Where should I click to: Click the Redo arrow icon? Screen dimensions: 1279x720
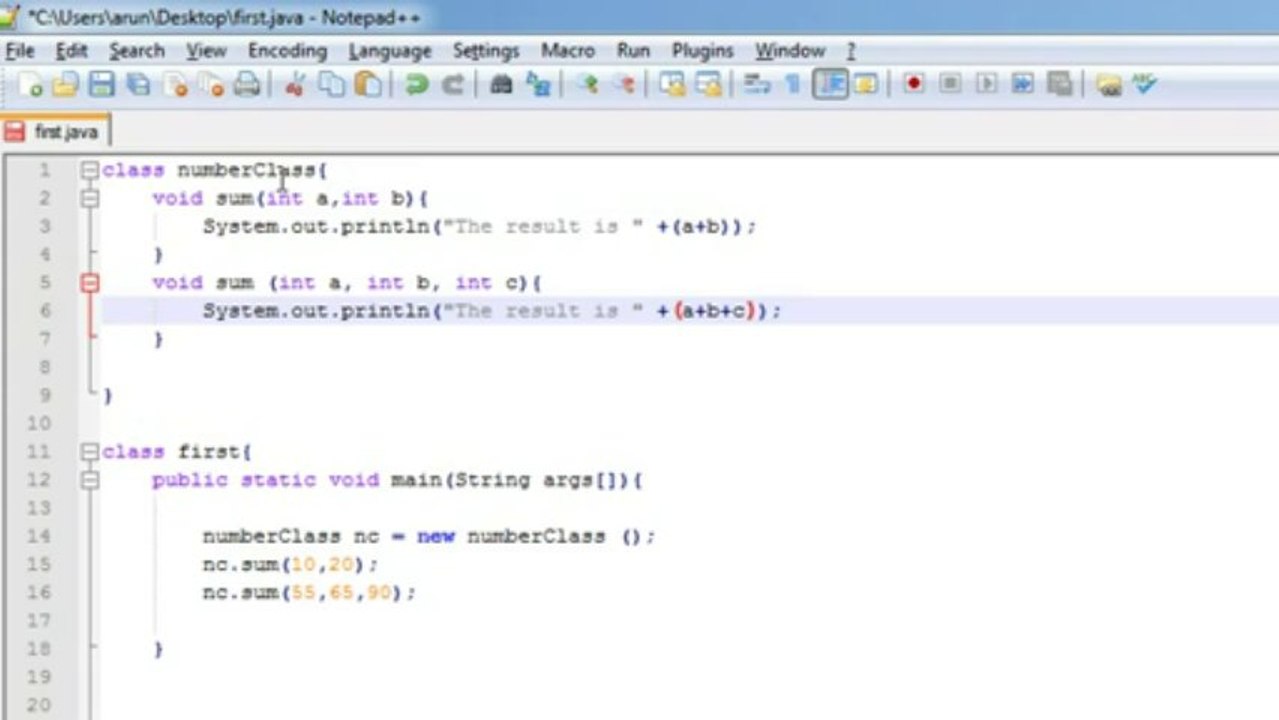click(452, 85)
